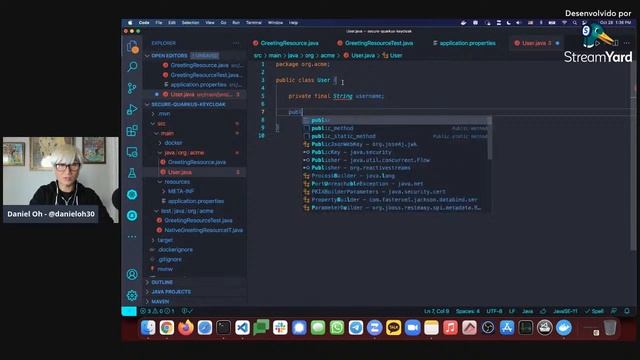
Task: Open Slack from the Dock
Action: [x=280, y=328]
